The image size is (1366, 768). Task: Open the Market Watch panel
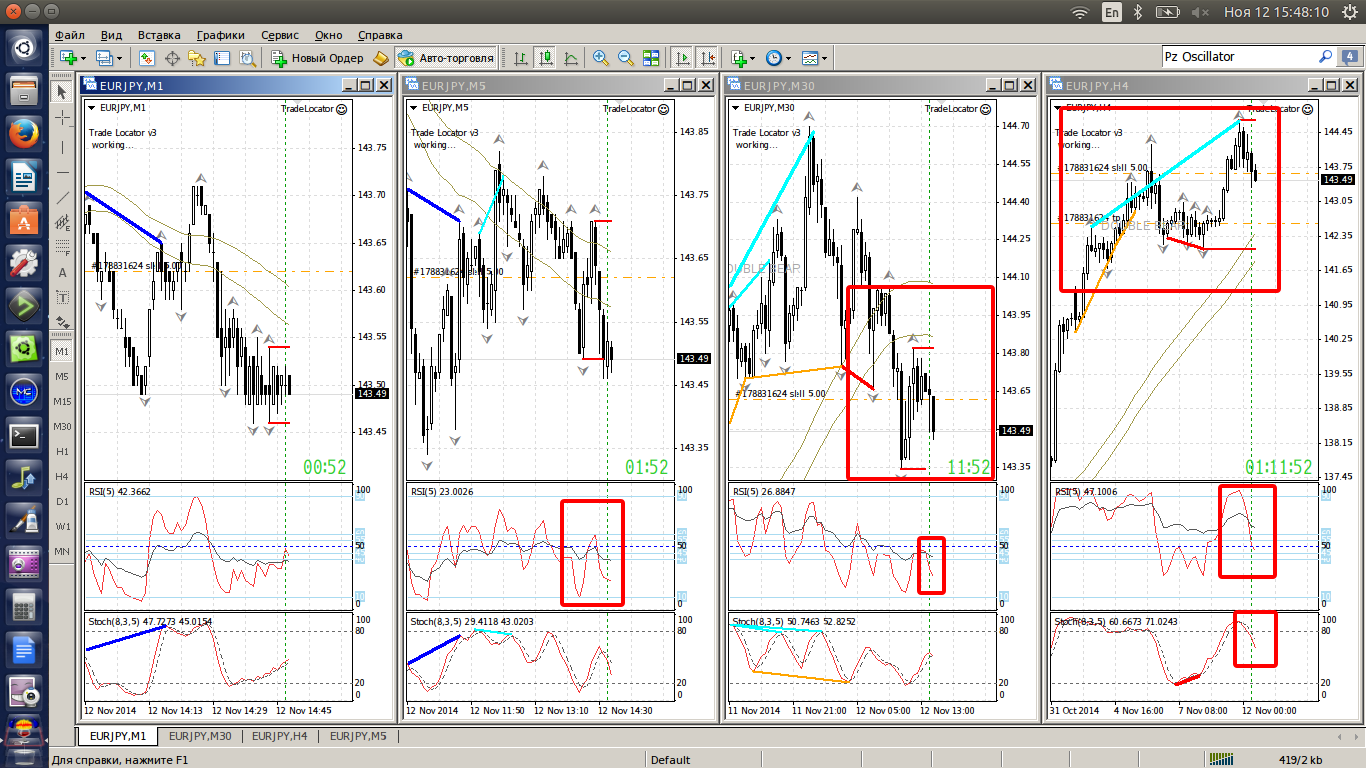(x=147, y=58)
